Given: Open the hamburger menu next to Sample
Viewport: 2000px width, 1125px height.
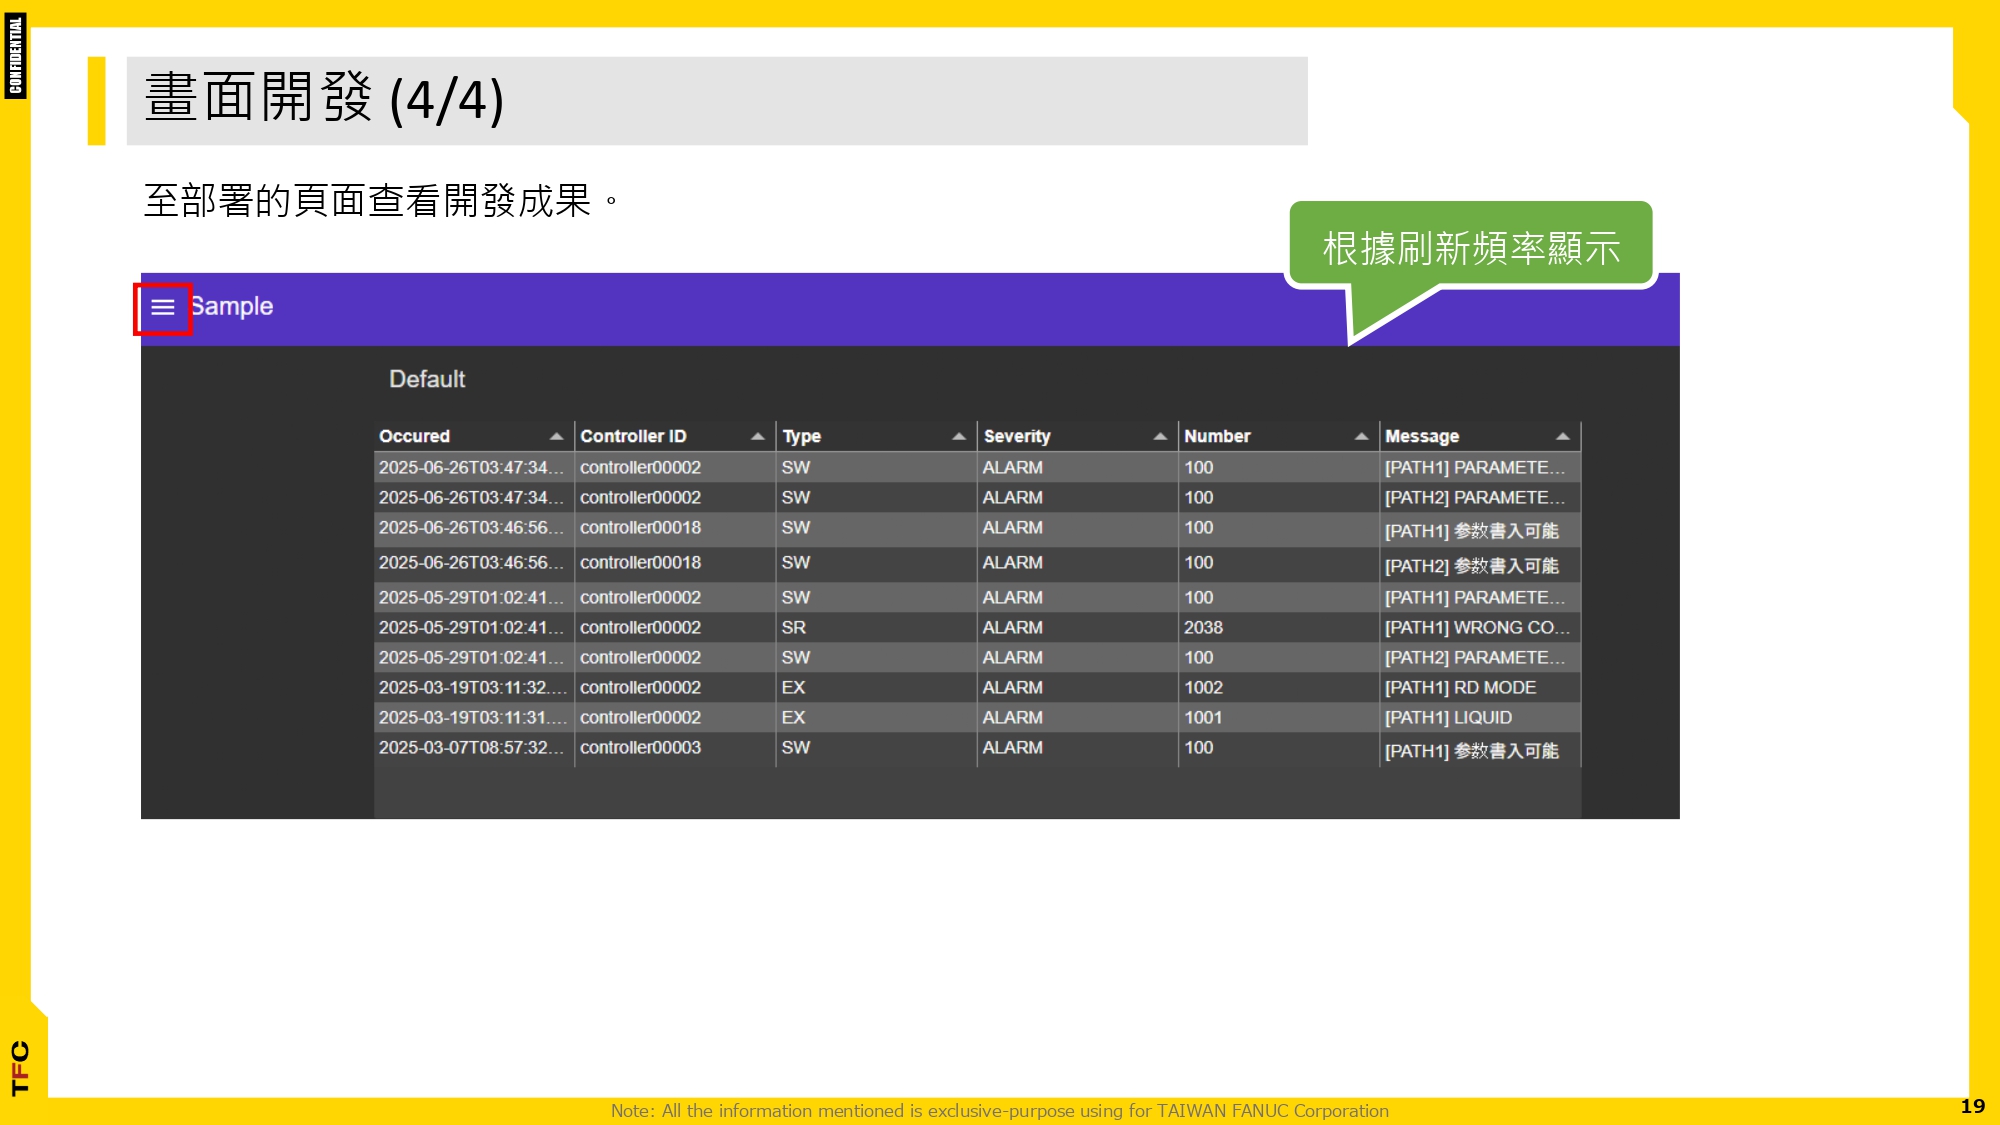Looking at the screenshot, I should [163, 308].
